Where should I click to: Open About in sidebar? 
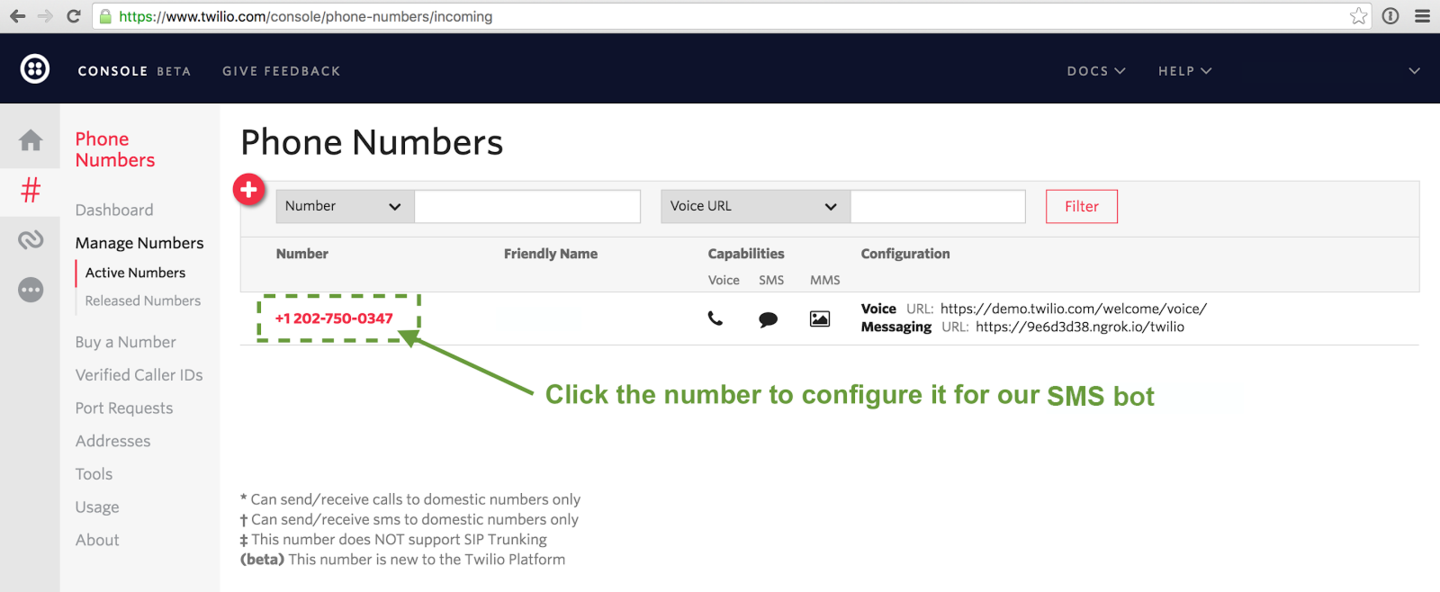97,540
